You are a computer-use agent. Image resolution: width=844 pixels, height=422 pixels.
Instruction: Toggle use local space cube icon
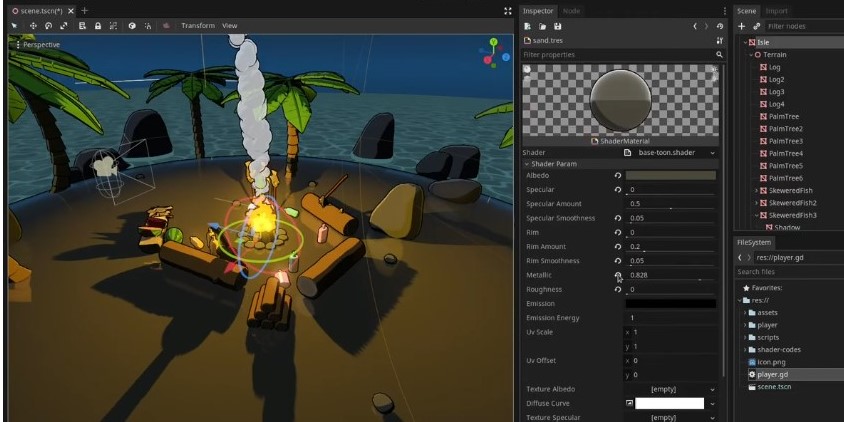point(132,26)
